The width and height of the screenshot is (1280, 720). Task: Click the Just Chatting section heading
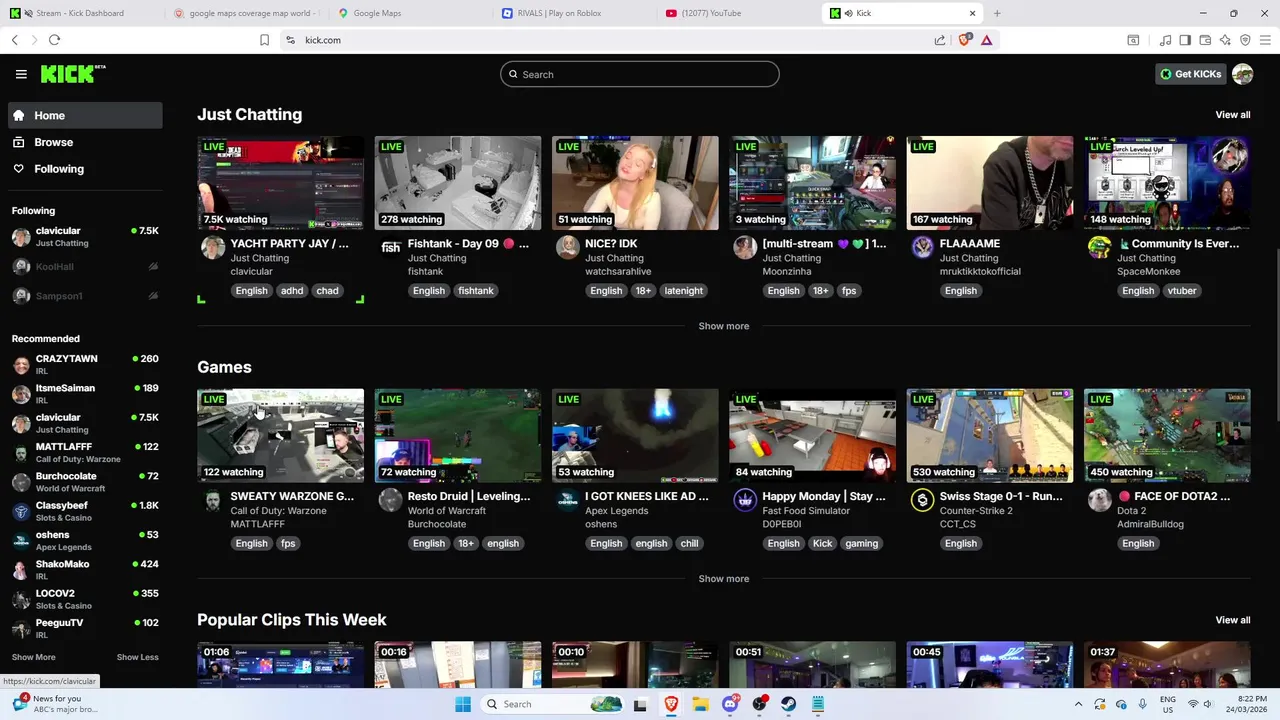tap(249, 115)
